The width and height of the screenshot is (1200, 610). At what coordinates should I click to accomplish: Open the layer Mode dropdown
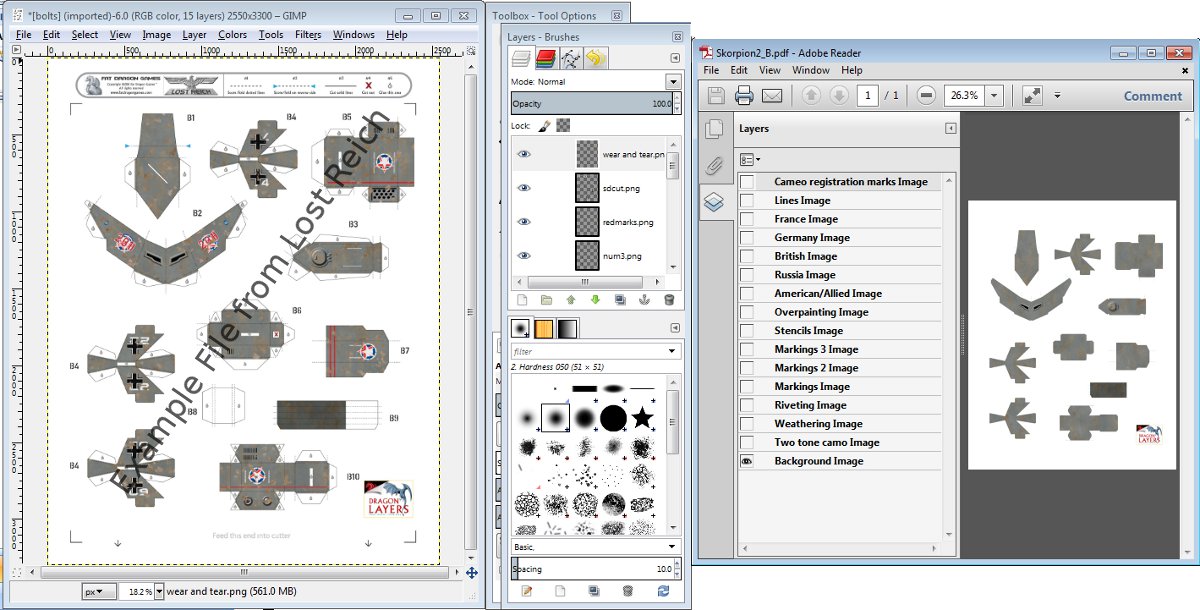pyautogui.click(x=672, y=82)
